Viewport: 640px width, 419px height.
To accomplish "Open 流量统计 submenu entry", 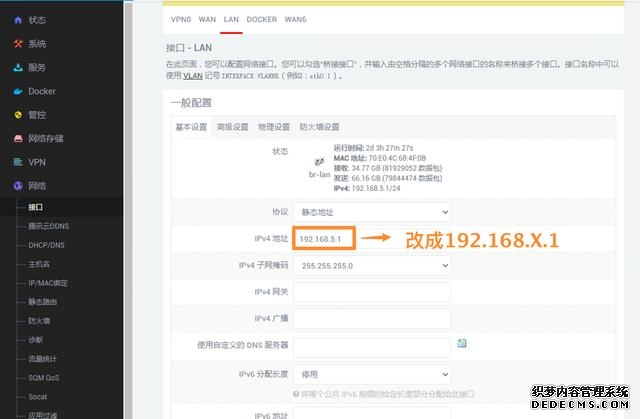I will 42,359.
